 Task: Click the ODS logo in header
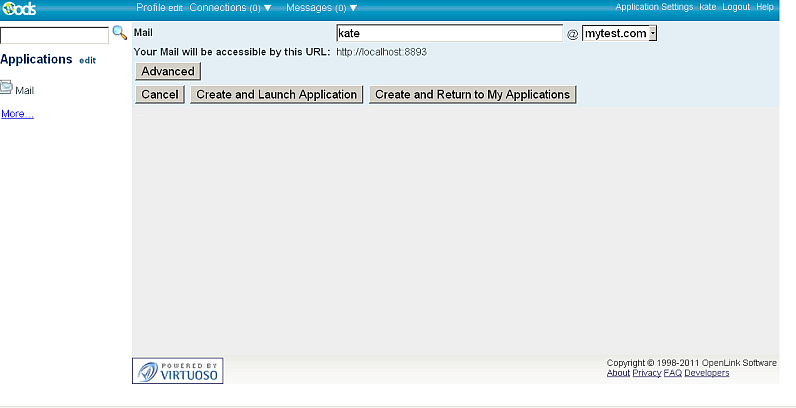pos(19,8)
